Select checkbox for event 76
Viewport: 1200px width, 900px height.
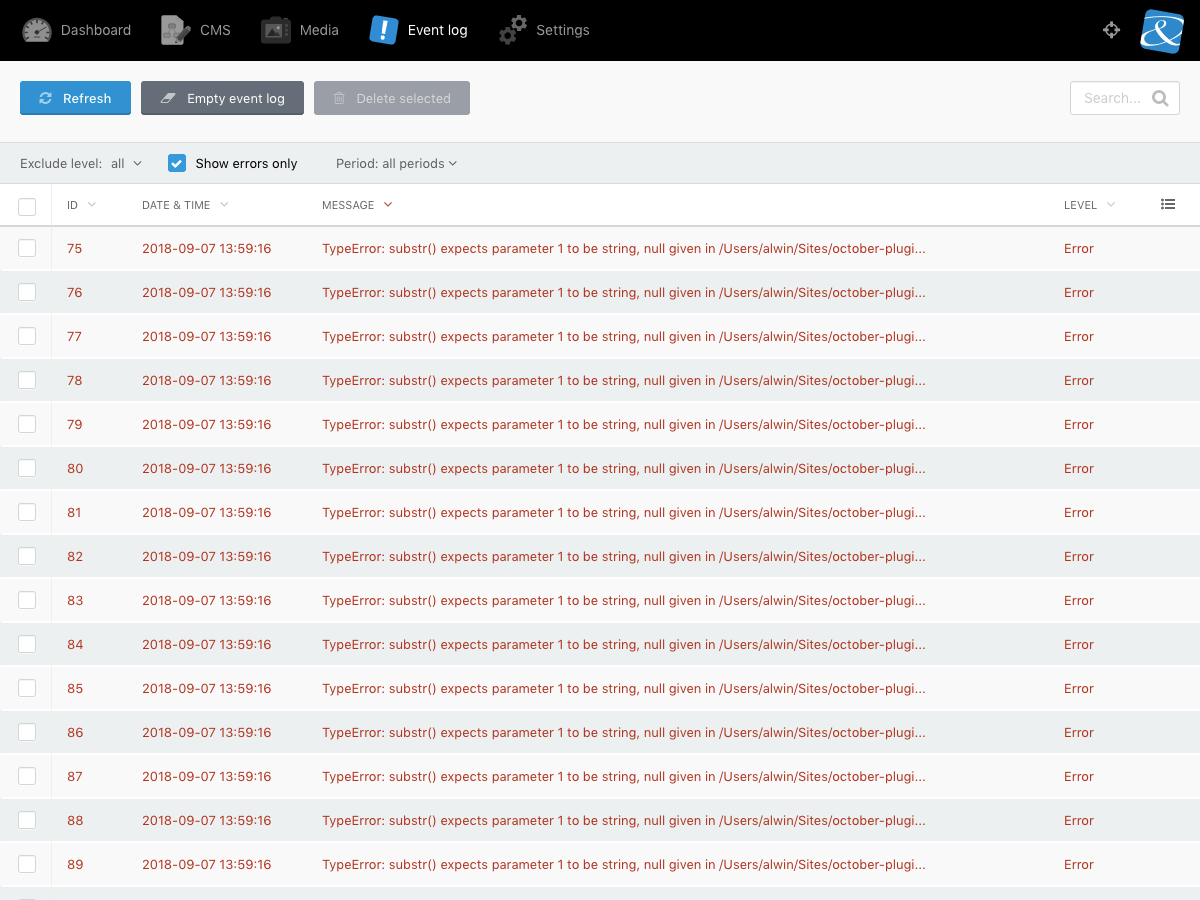[x=27, y=292]
